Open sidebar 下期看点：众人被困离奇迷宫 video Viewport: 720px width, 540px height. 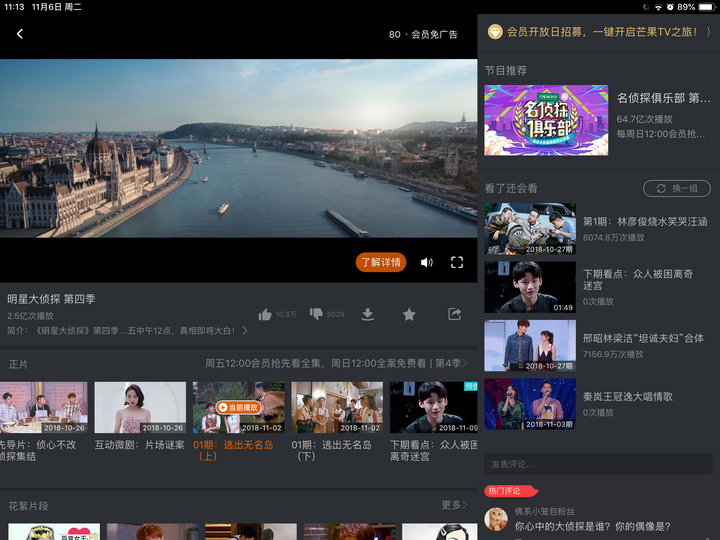click(x=530, y=287)
